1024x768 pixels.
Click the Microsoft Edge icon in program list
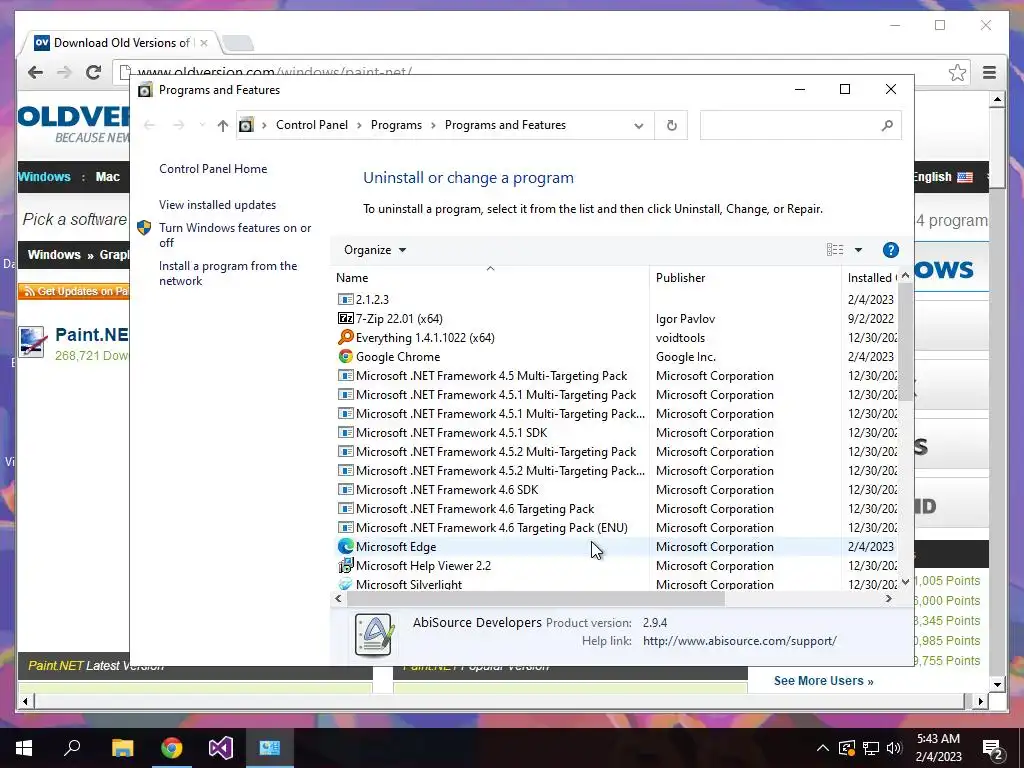(x=345, y=547)
